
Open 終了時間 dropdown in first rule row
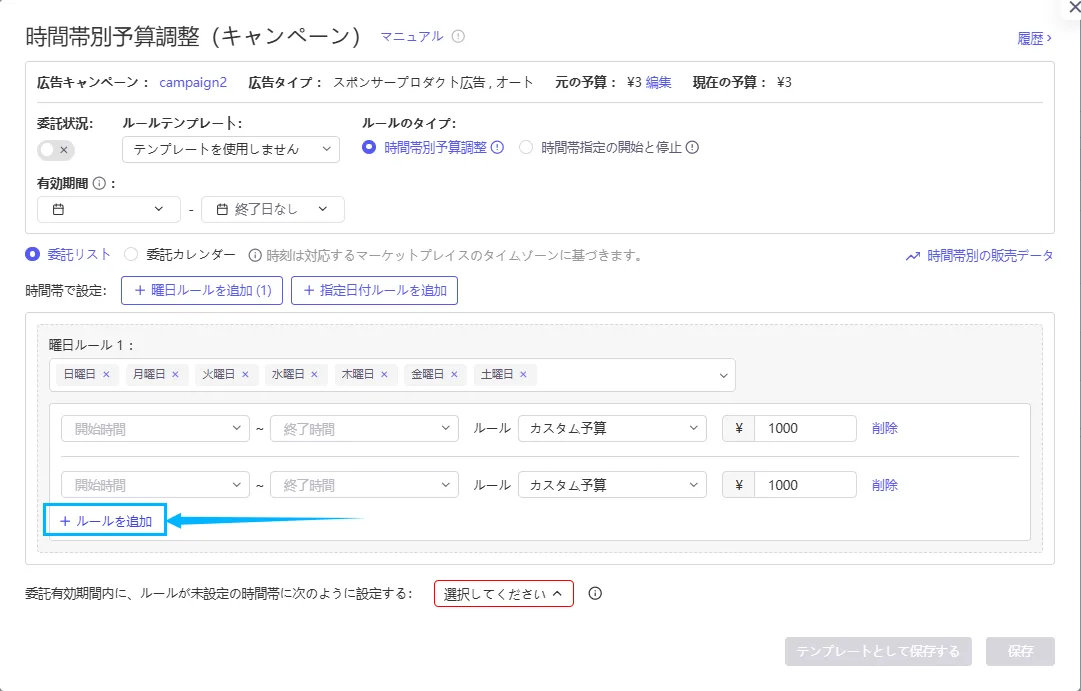pyautogui.click(x=365, y=428)
